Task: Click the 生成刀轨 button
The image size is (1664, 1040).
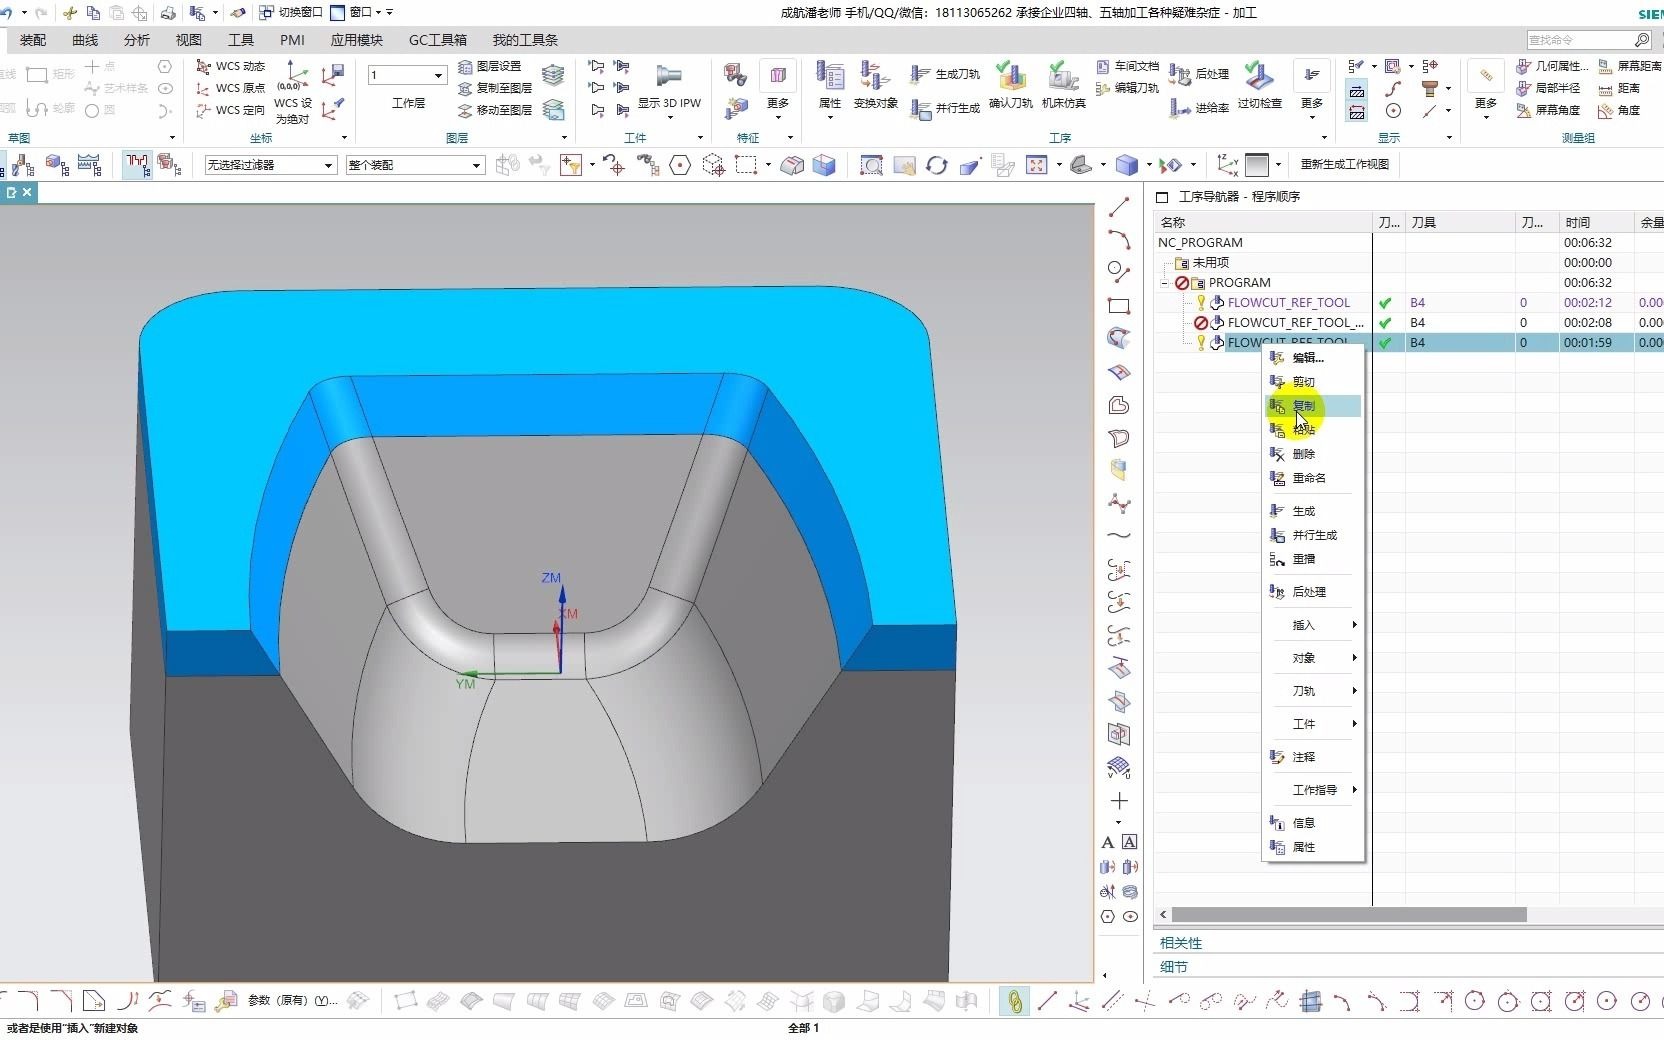Action: pos(945,74)
